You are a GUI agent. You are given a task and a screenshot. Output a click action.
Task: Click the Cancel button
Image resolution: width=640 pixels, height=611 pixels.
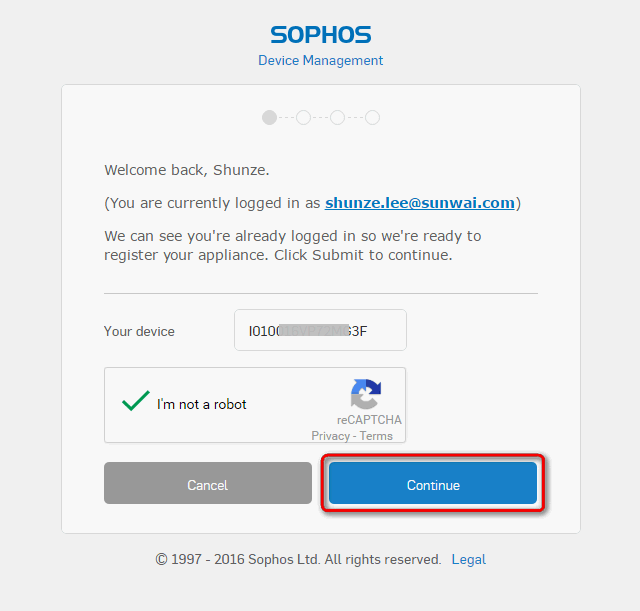(208, 483)
